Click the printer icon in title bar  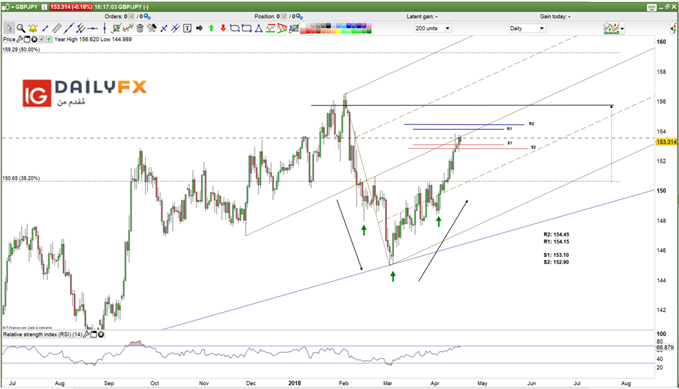[x=651, y=7]
